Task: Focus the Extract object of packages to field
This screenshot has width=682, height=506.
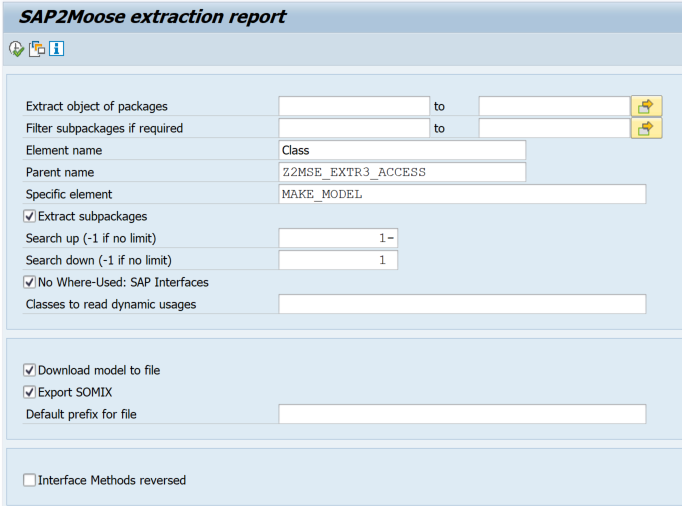Action: [555, 106]
